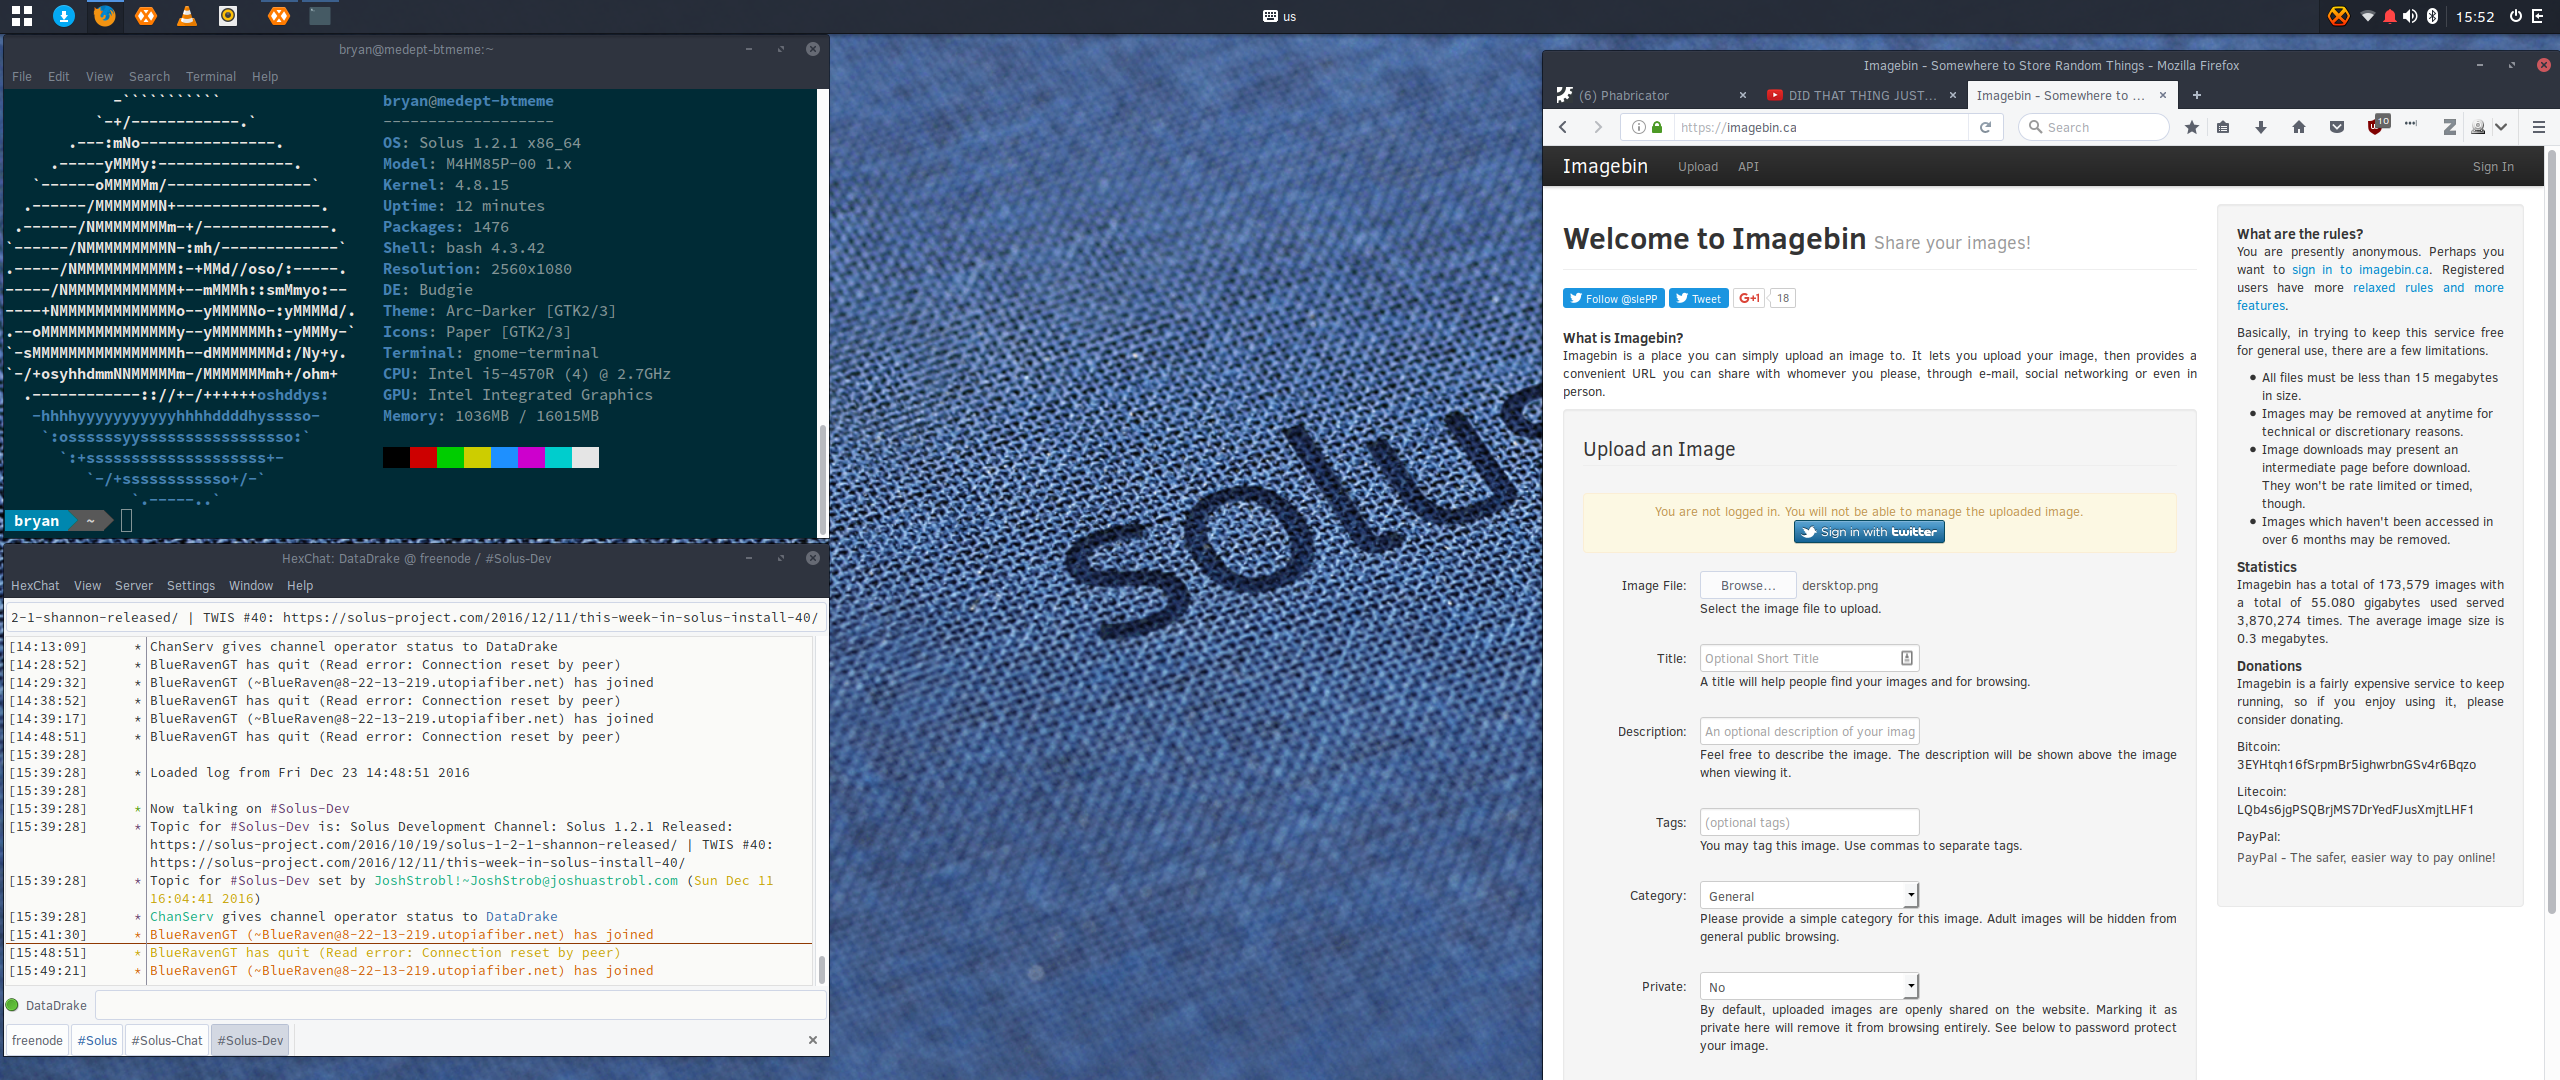Open uBlock Origin shield showing 10
Viewport: 2560px width, 1080px height.
(x=2377, y=125)
